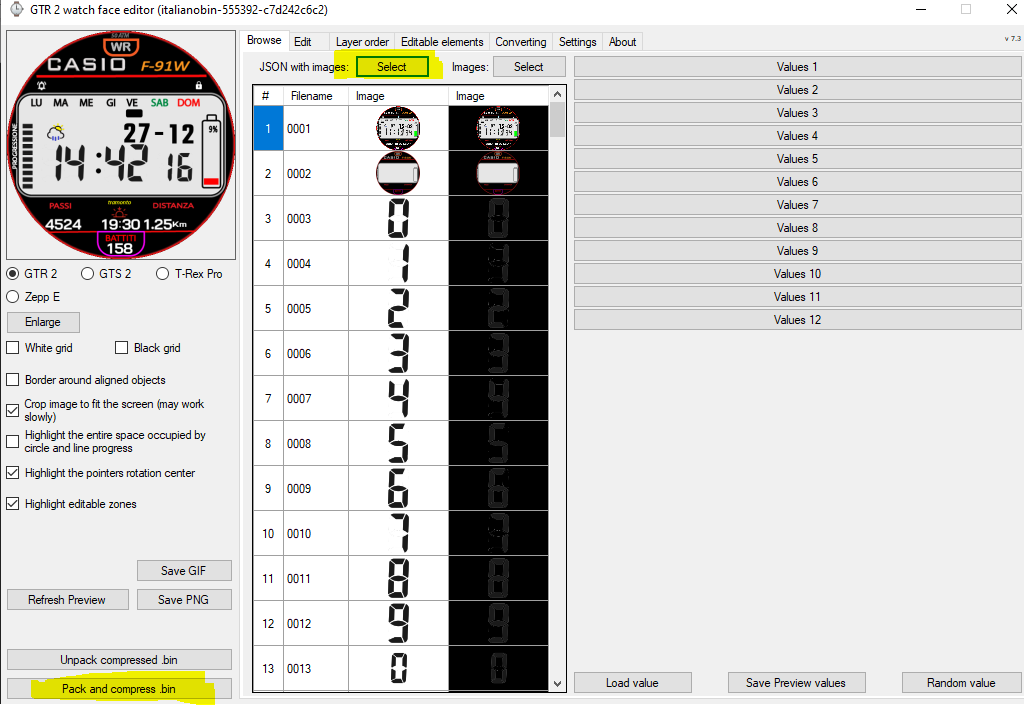Enable the White grid checkbox
Viewport: 1024px width, 705px height.
[12, 347]
